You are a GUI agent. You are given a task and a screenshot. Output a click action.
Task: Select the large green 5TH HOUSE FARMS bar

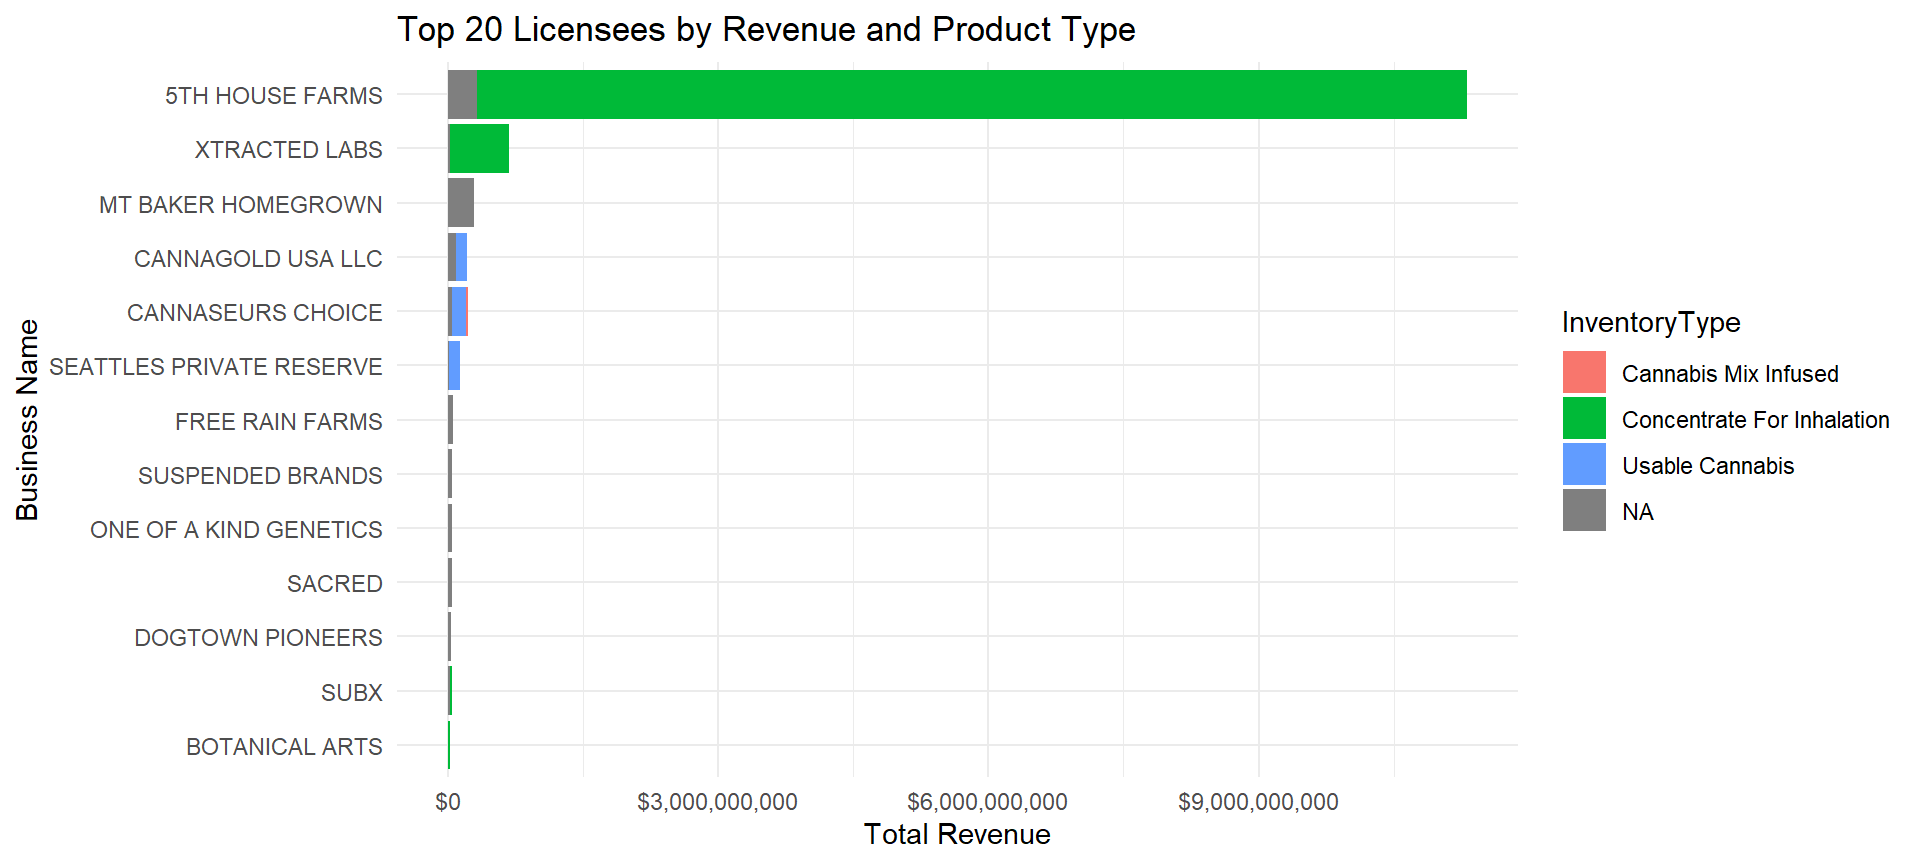pyautogui.click(x=970, y=95)
